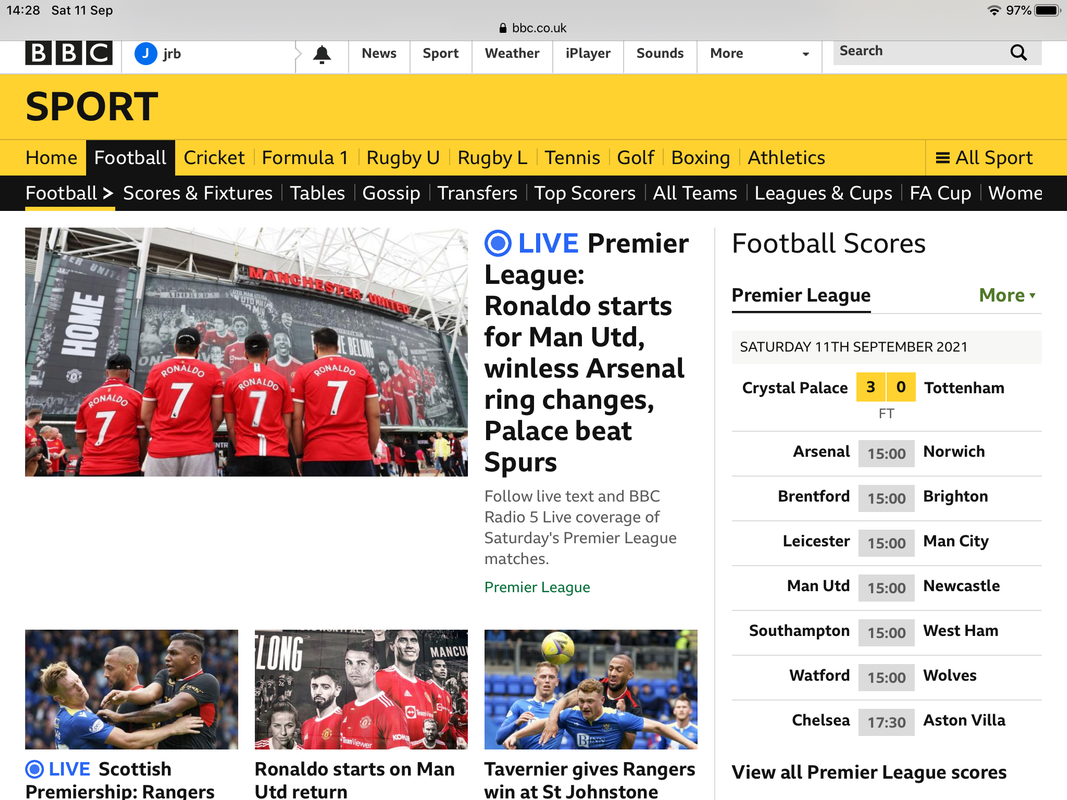
Task: Open Weather in the top navigation
Action: click(x=512, y=53)
